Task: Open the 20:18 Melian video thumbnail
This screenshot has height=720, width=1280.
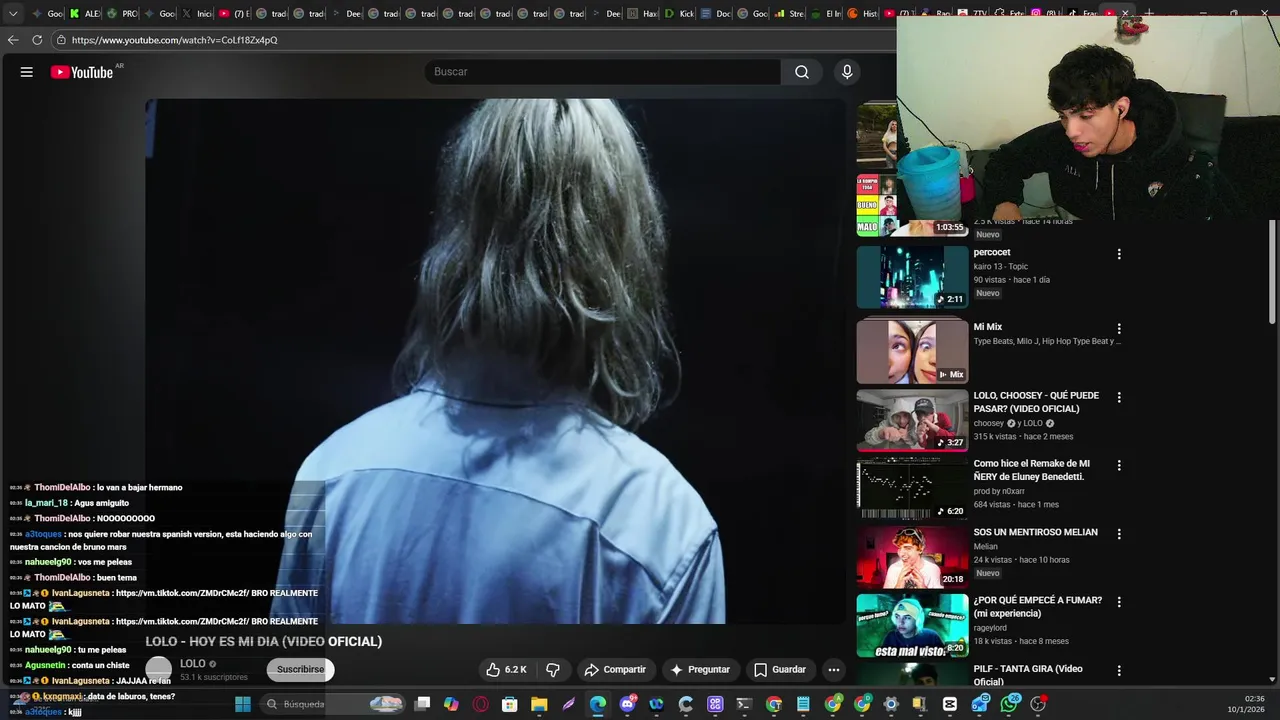Action: pyautogui.click(x=912, y=556)
